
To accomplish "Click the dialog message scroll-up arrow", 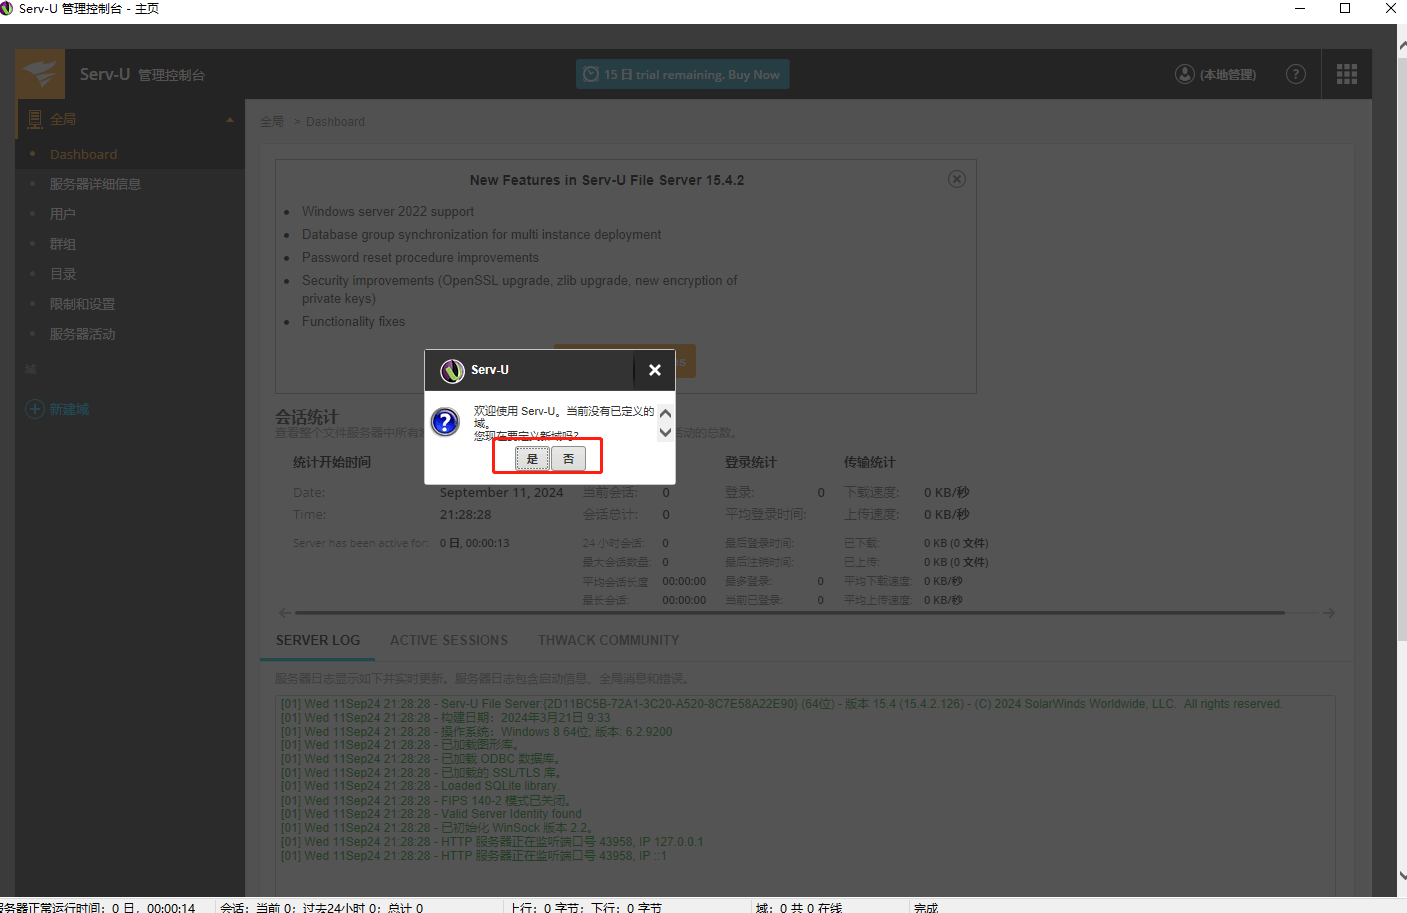I will tap(665, 413).
